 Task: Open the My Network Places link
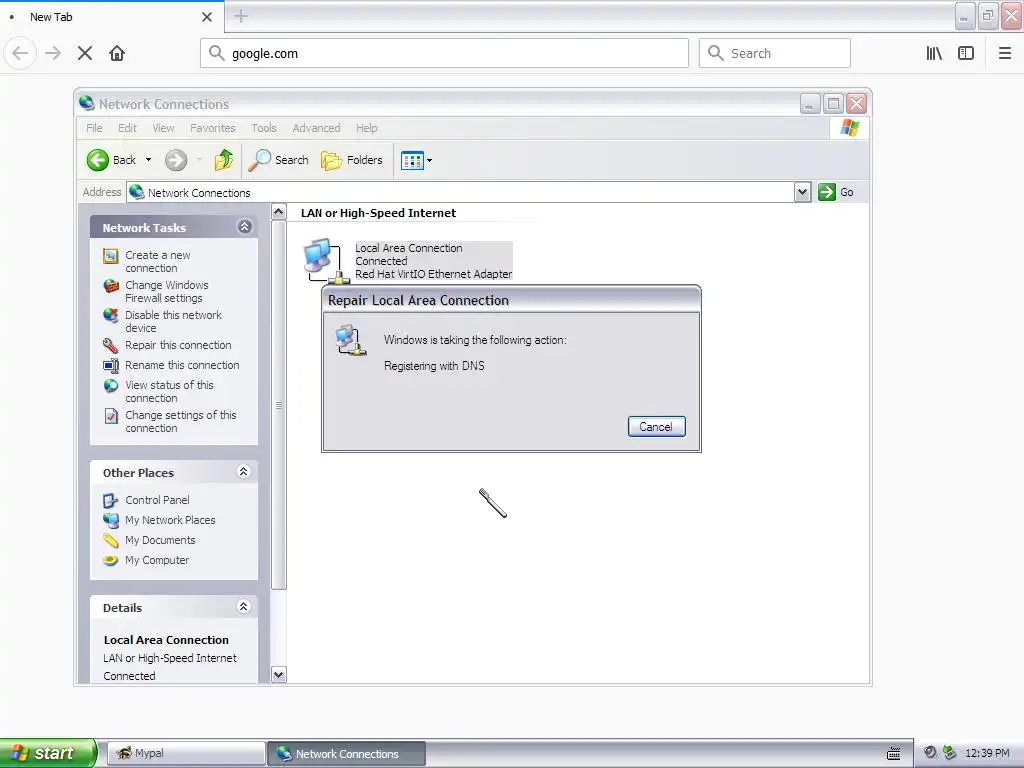[170, 520]
